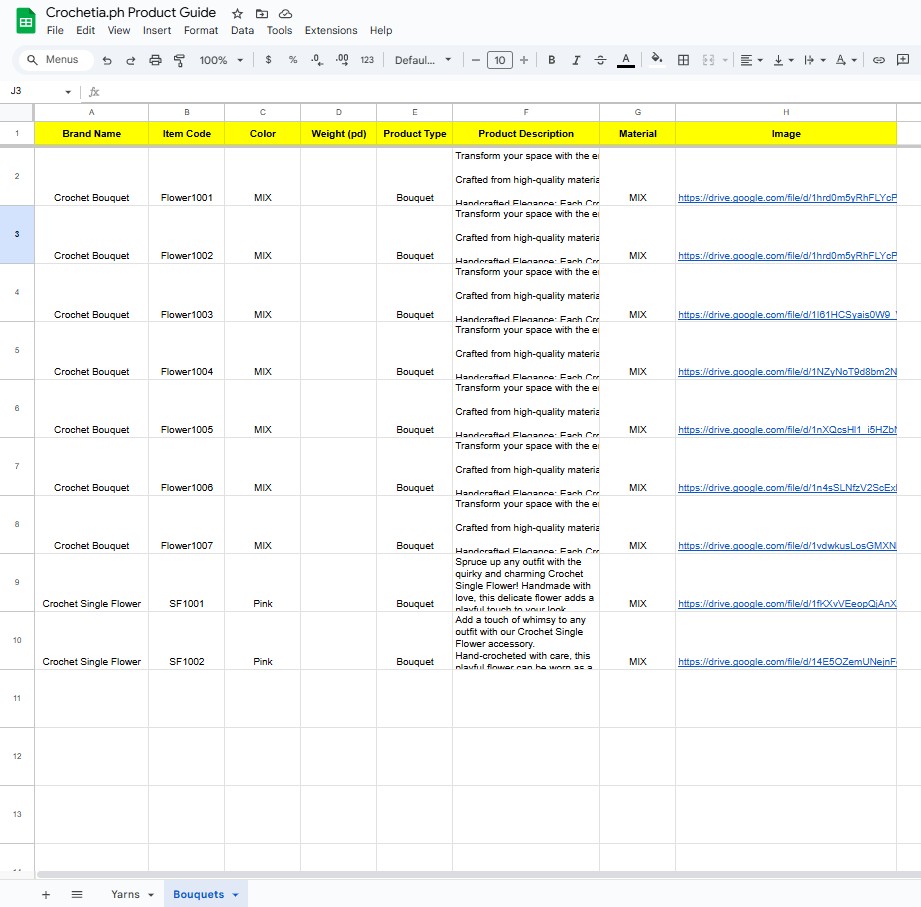Open Bouquets tab options arrow

[236, 895]
